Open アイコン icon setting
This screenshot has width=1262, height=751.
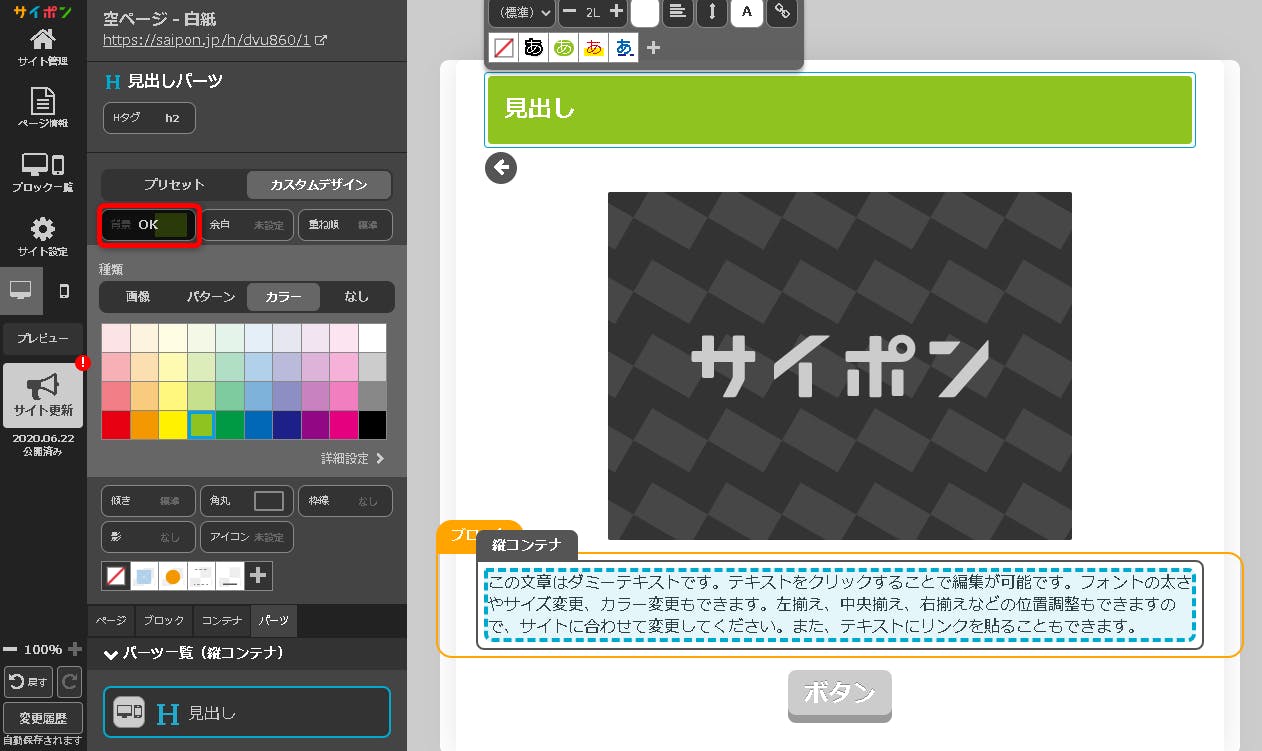(x=247, y=537)
